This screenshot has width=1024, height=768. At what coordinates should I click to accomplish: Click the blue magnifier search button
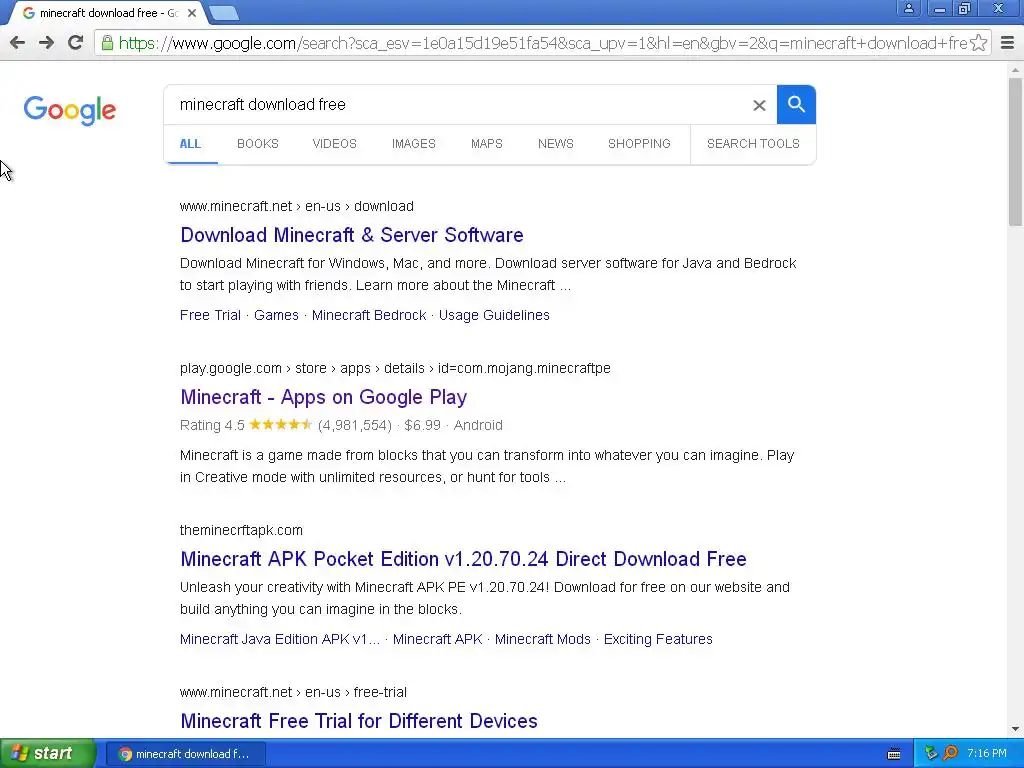[x=796, y=104]
